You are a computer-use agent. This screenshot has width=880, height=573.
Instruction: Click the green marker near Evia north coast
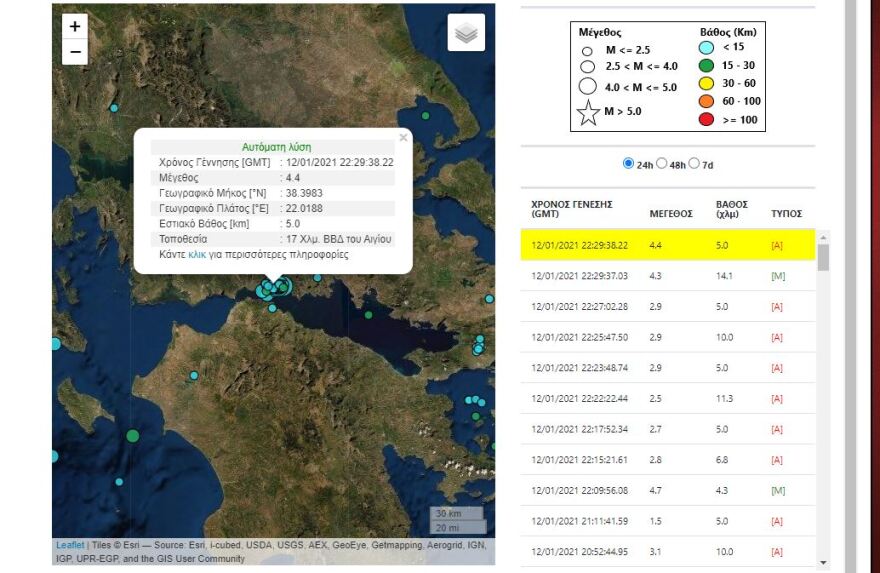(425, 116)
